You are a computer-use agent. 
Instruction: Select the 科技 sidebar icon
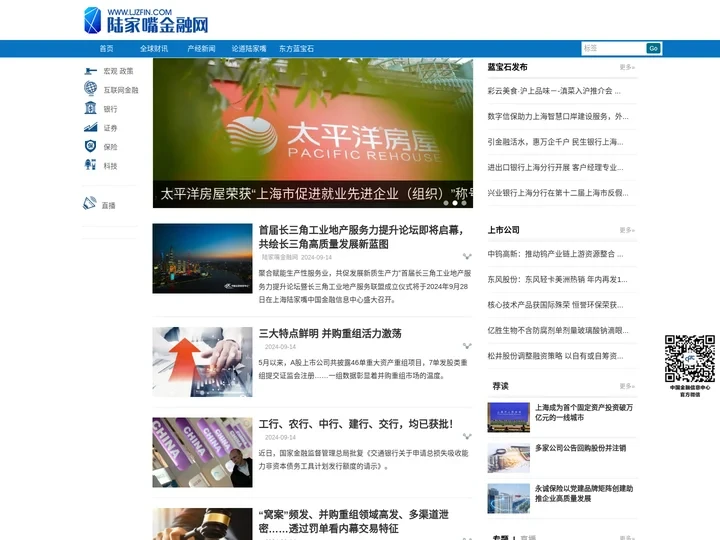pos(90,165)
